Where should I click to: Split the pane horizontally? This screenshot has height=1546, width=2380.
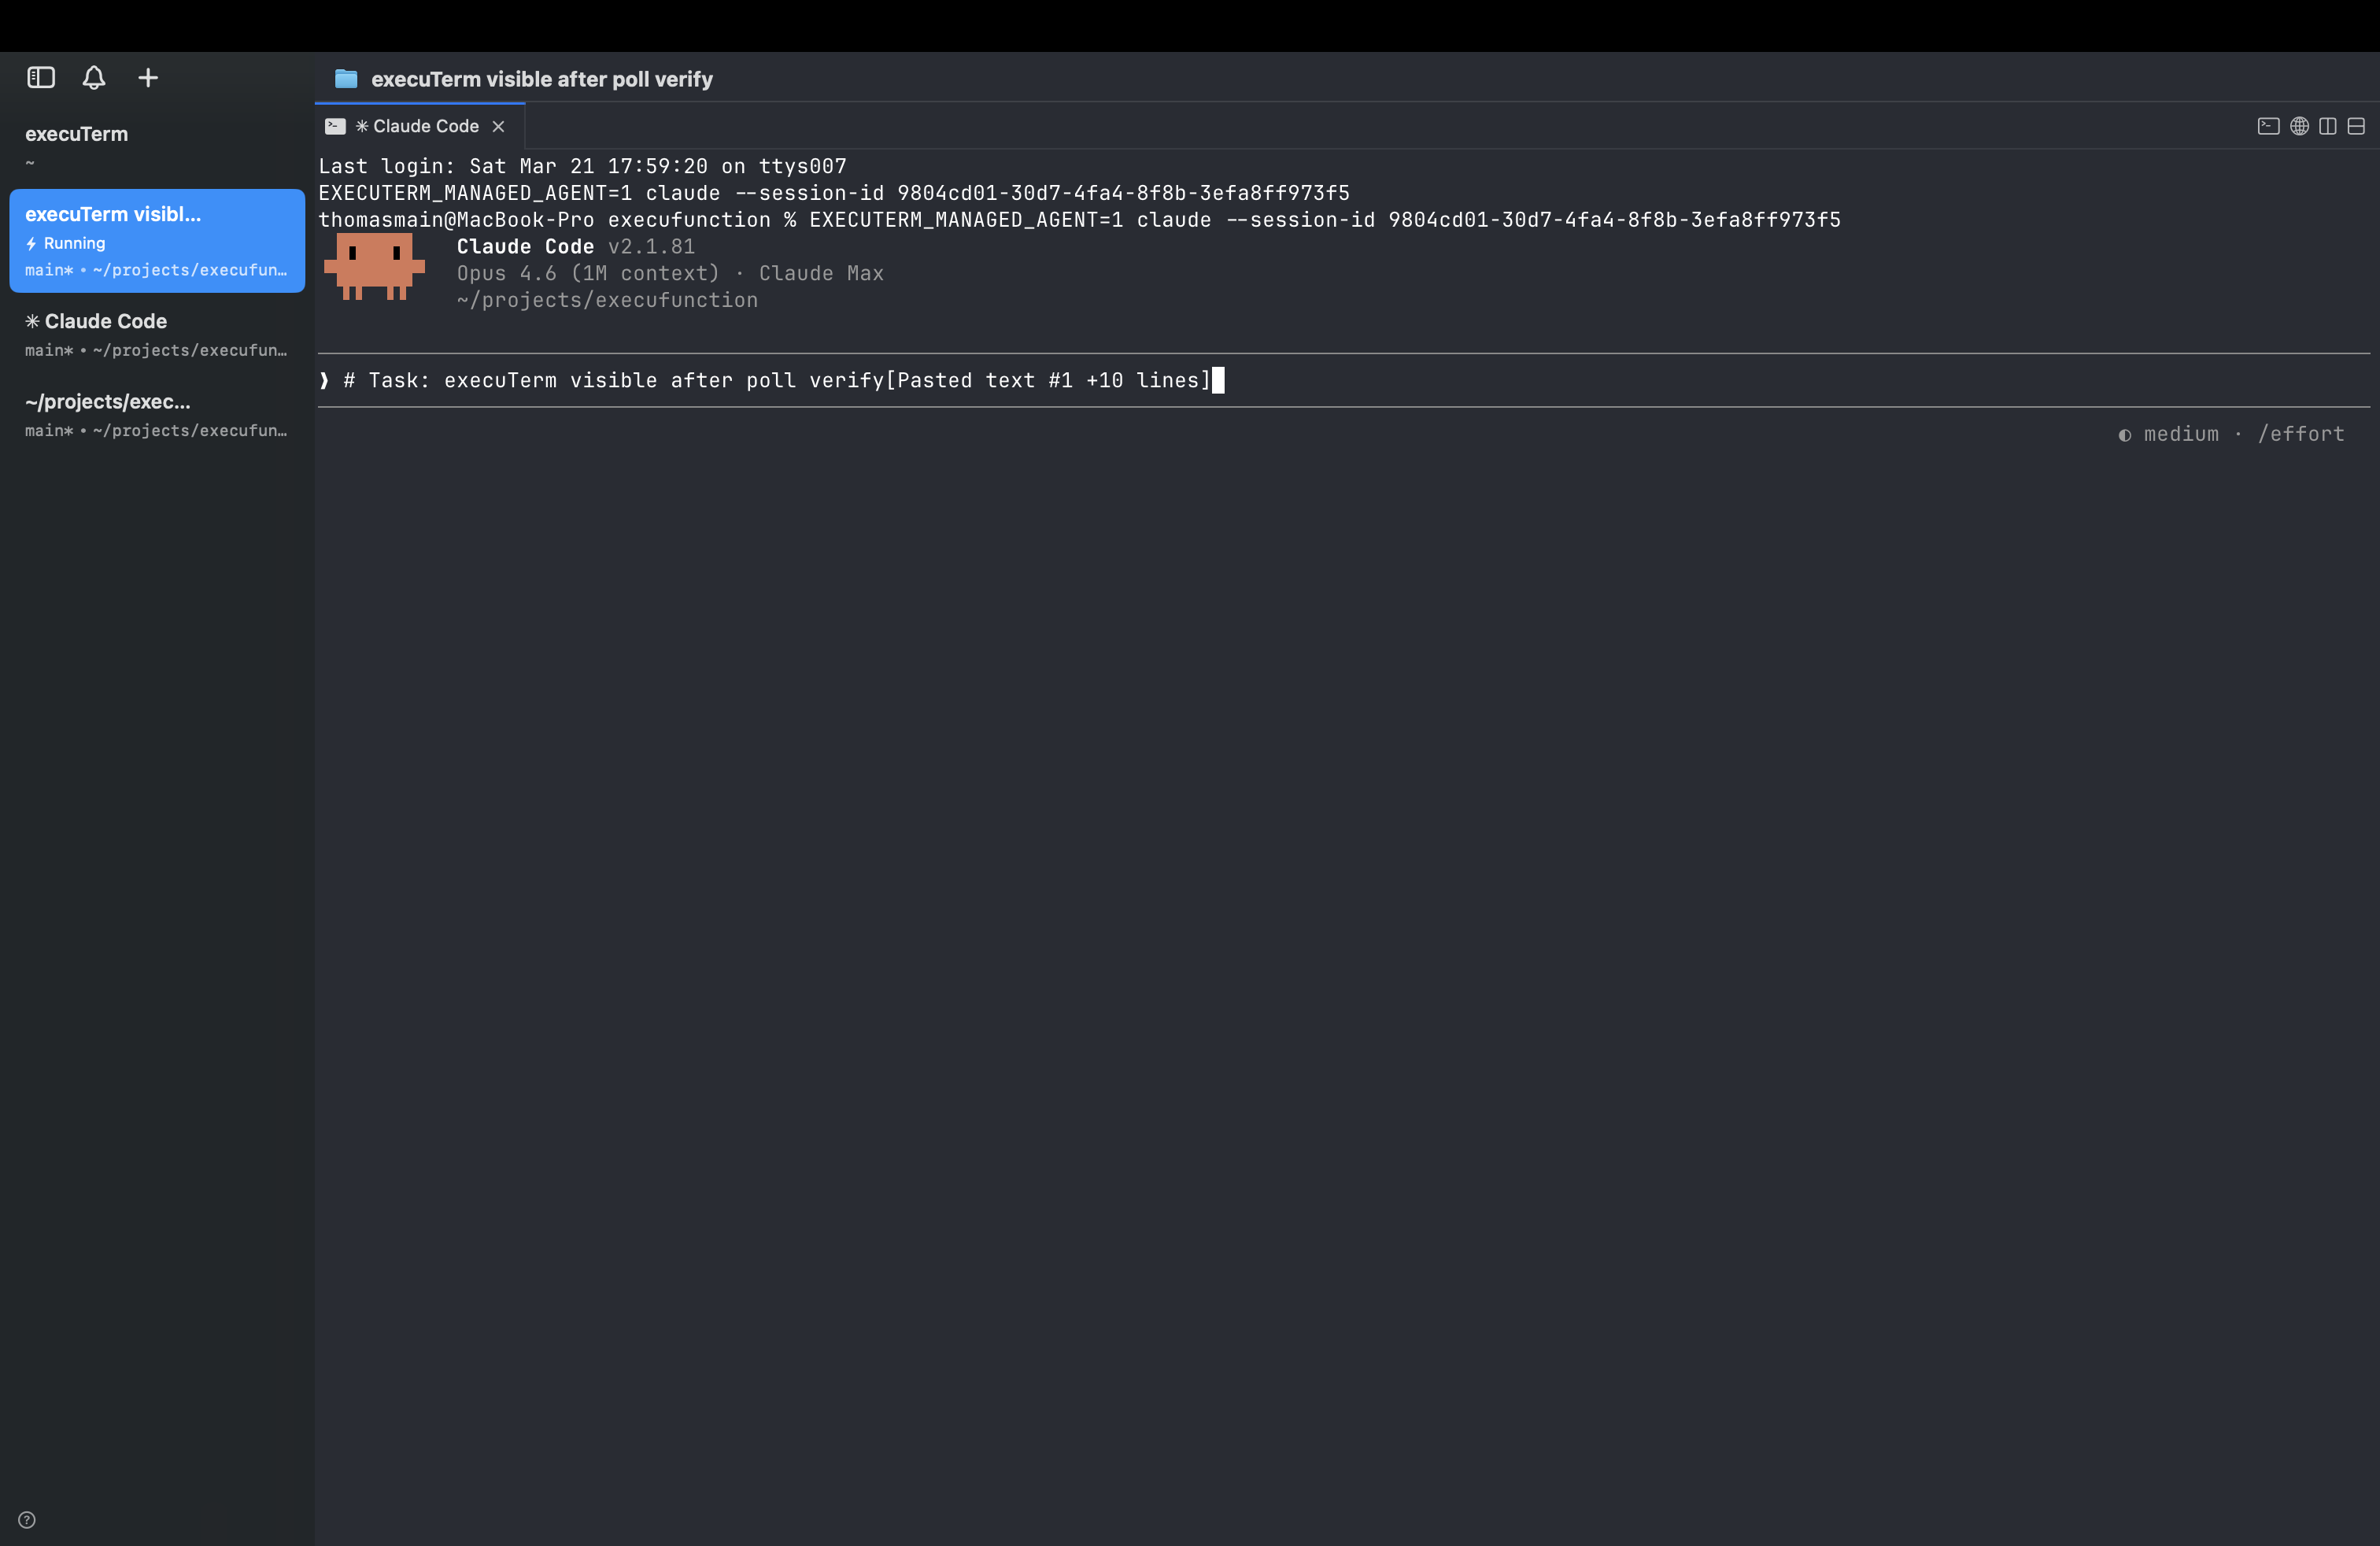2357,127
